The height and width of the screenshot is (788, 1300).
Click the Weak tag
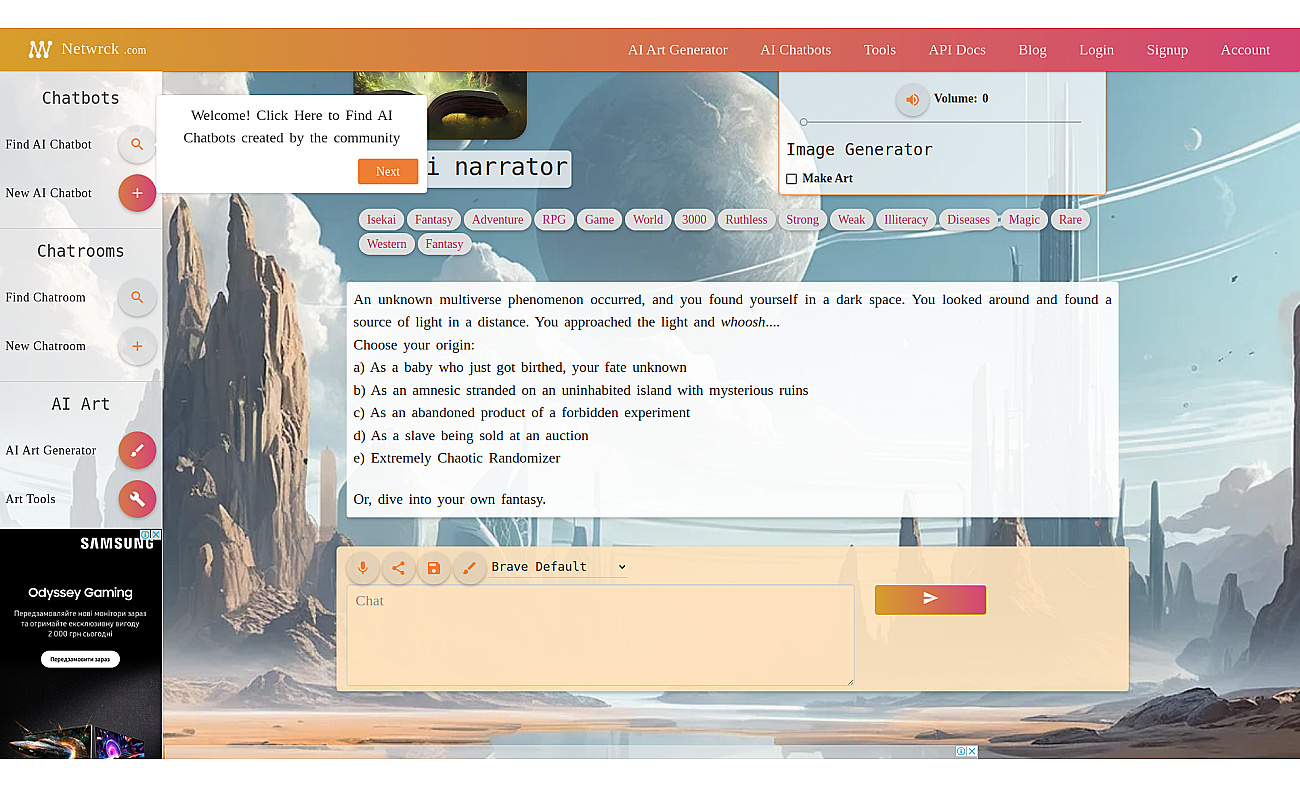(x=852, y=220)
